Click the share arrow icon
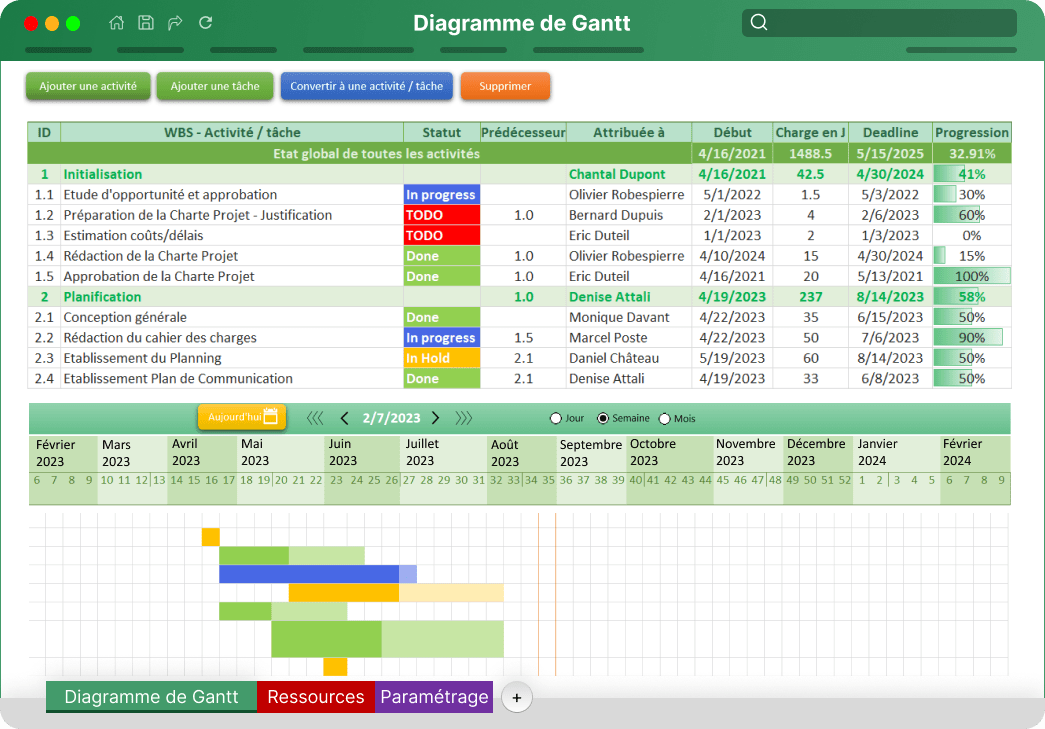The height and width of the screenshot is (729, 1045). coord(175,23)
